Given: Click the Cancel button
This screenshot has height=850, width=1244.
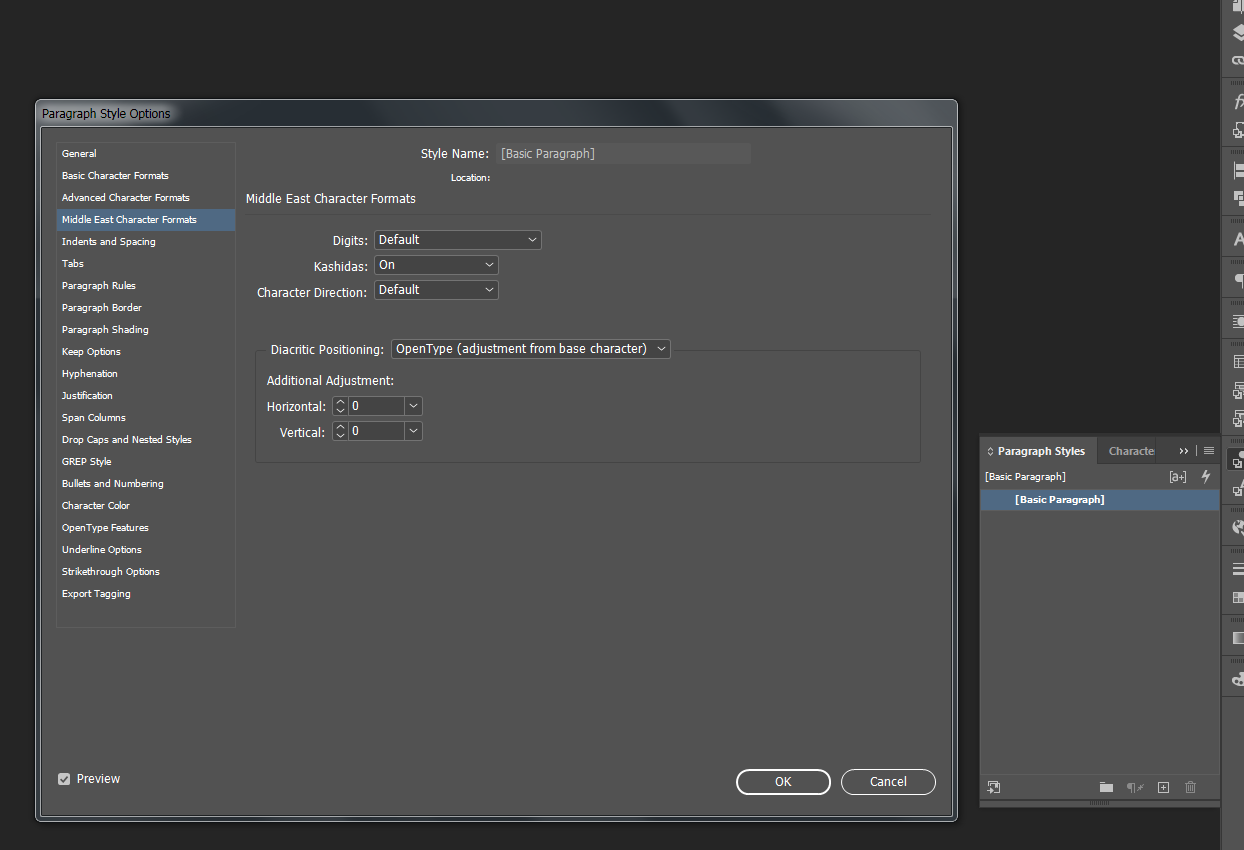Looking at the screenshot, I should (888, 782).
